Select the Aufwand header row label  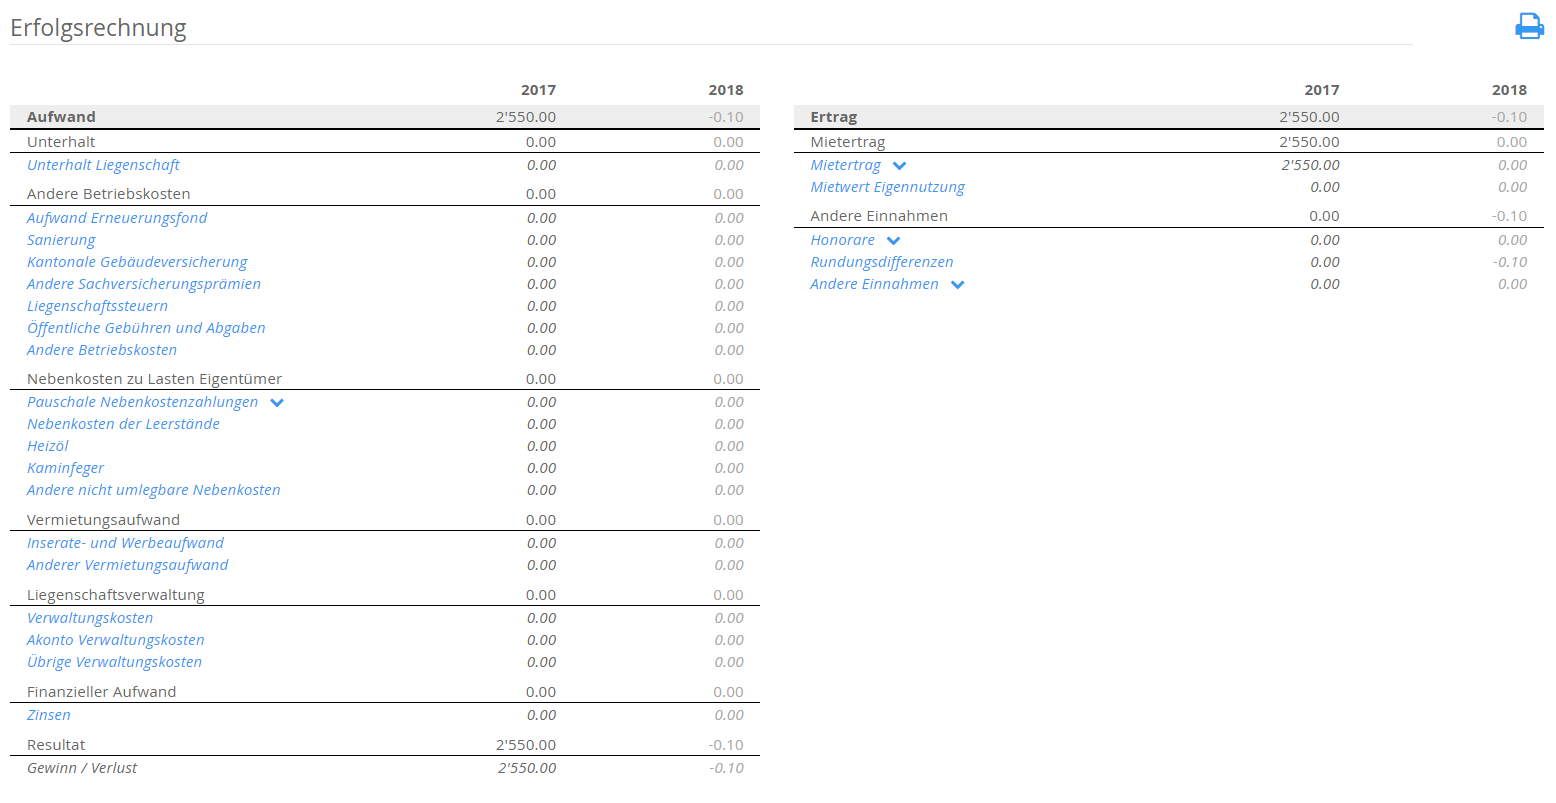[x=61, y=117]
